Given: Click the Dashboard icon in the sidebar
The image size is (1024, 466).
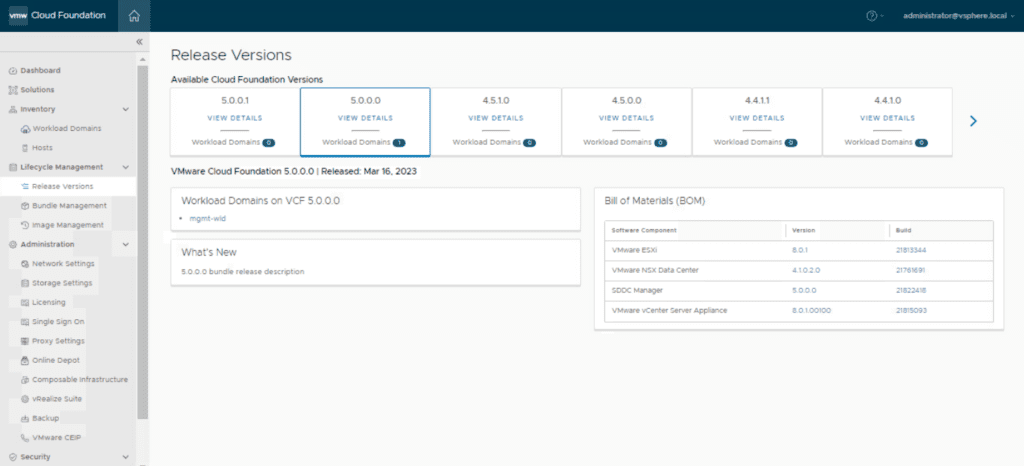Looking at the screenshot, I should coord(13,70).
